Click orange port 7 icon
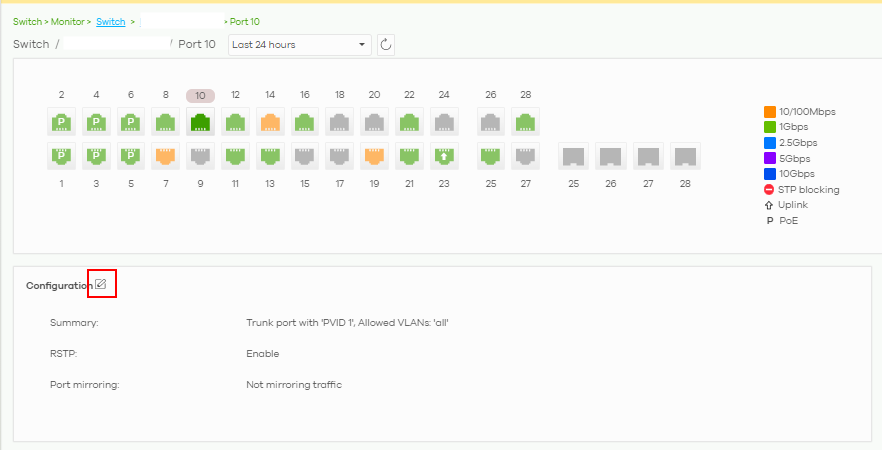 coord(166,156)
